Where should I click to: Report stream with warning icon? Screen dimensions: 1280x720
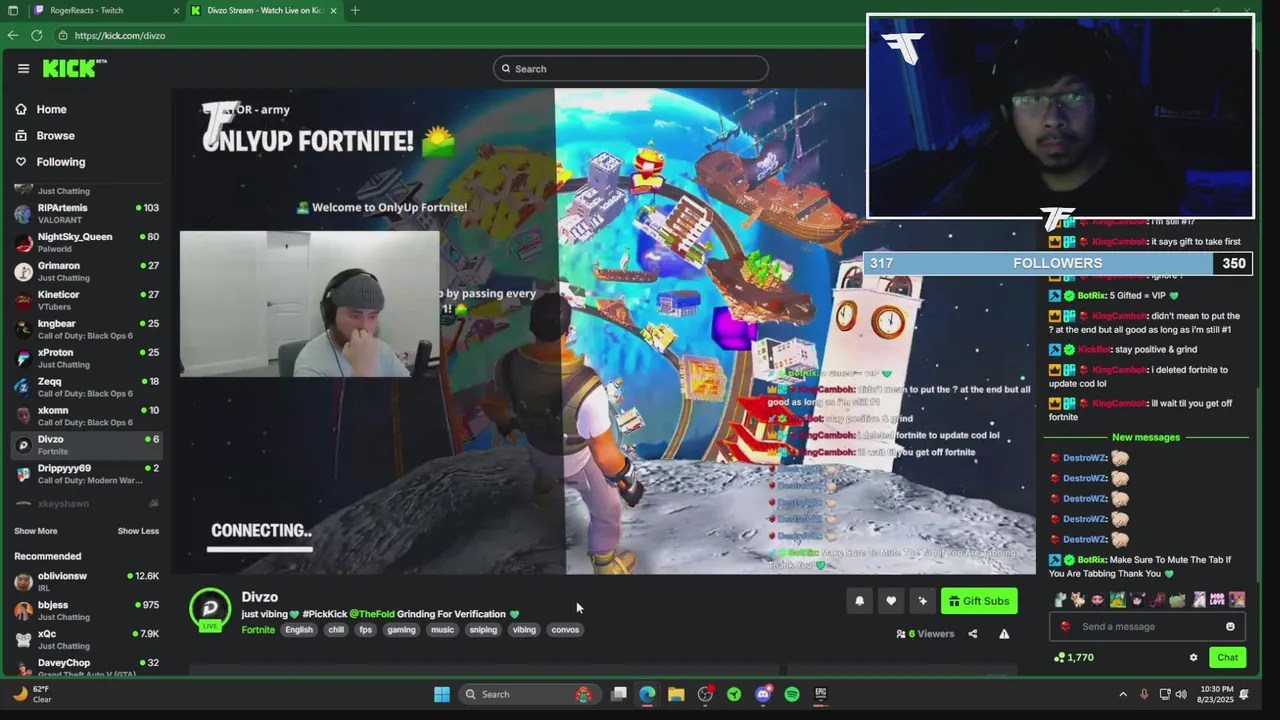coord(1004,634)
